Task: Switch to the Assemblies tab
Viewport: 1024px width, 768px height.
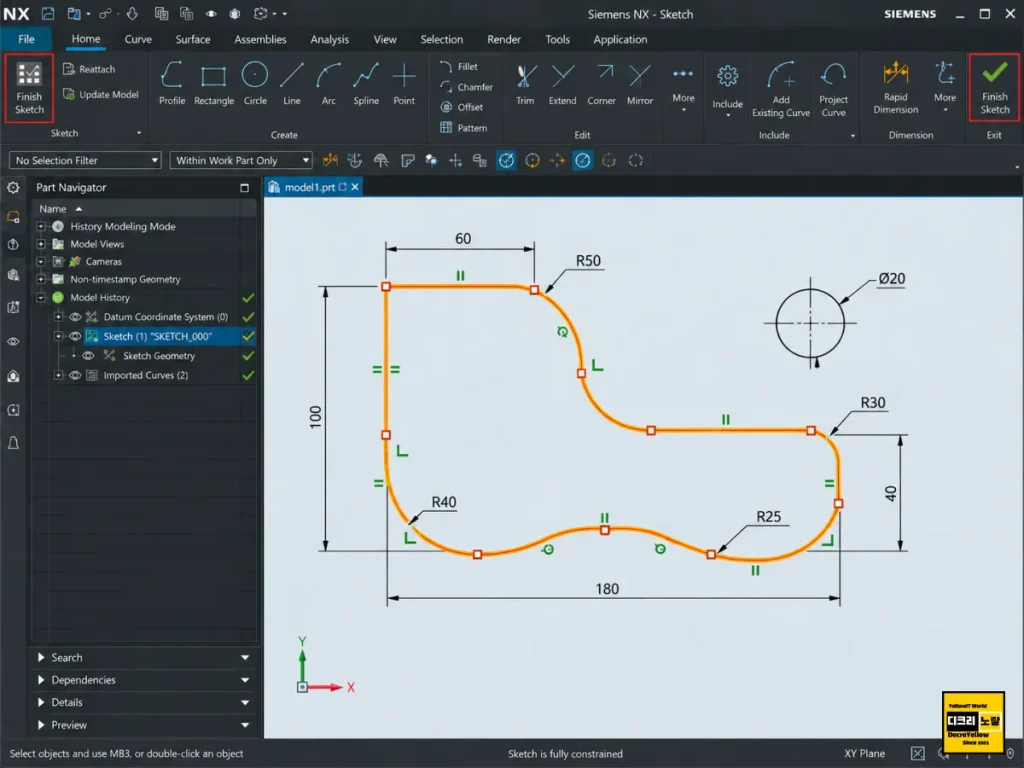Action: (x=260, y=39)
